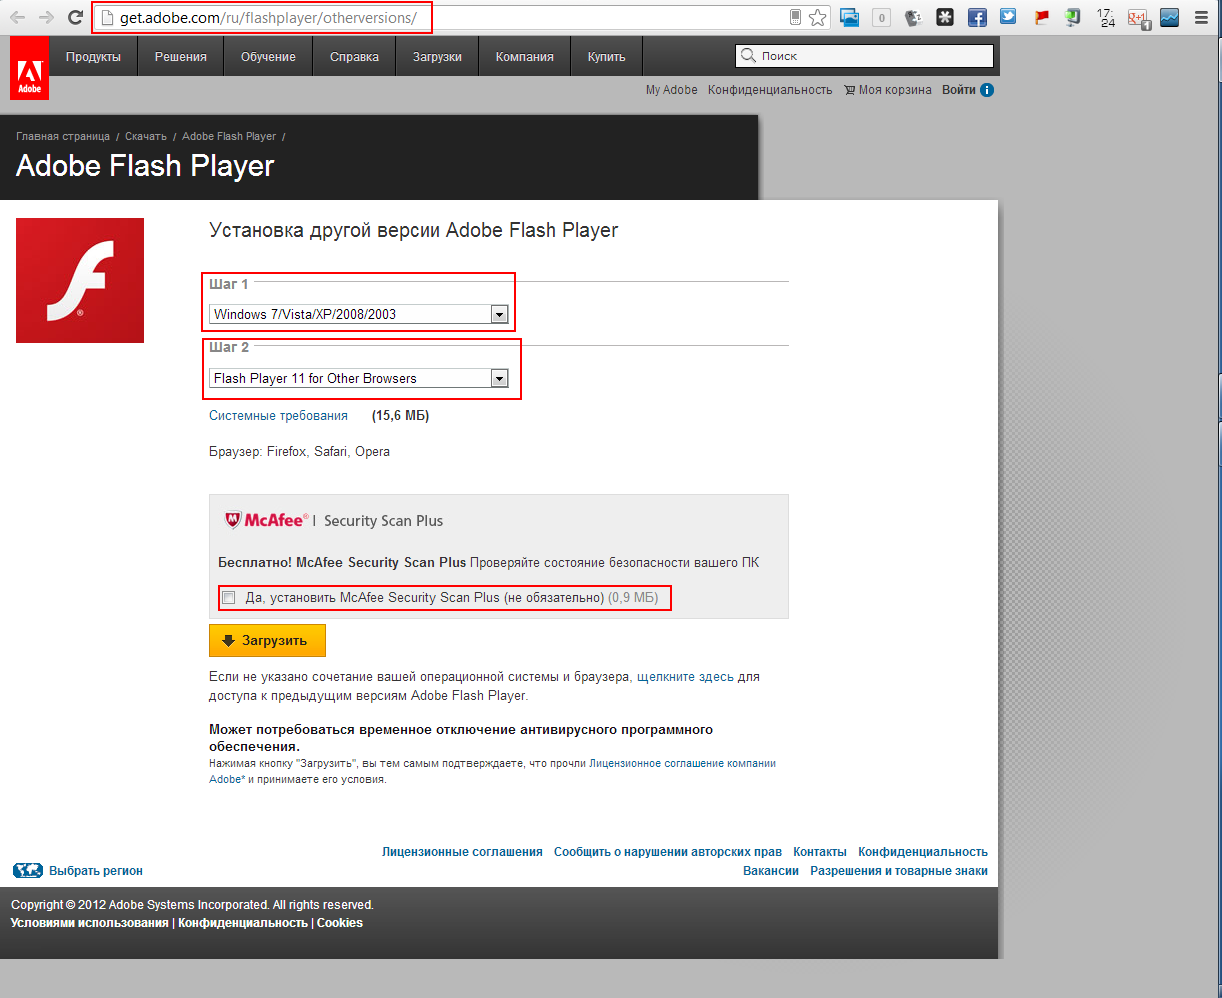1222x998 pixels.
Task: Click the Поиск search field
Action: pos(865,56)
